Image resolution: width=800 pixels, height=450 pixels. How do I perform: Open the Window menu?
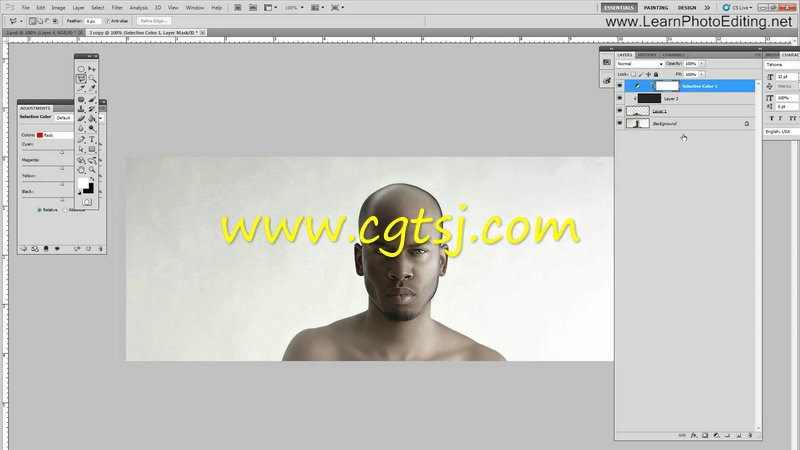(x=194, y=8)
